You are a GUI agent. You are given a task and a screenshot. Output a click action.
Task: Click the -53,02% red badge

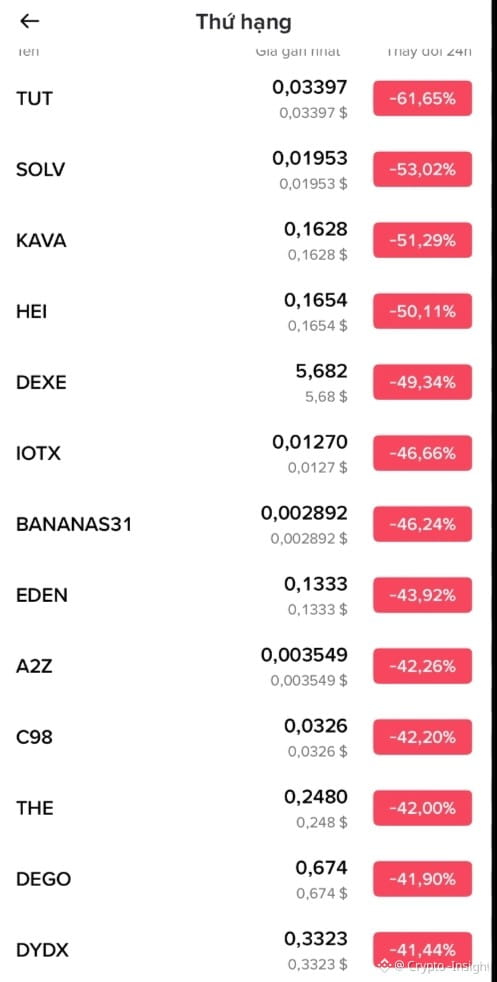[423, 170]
